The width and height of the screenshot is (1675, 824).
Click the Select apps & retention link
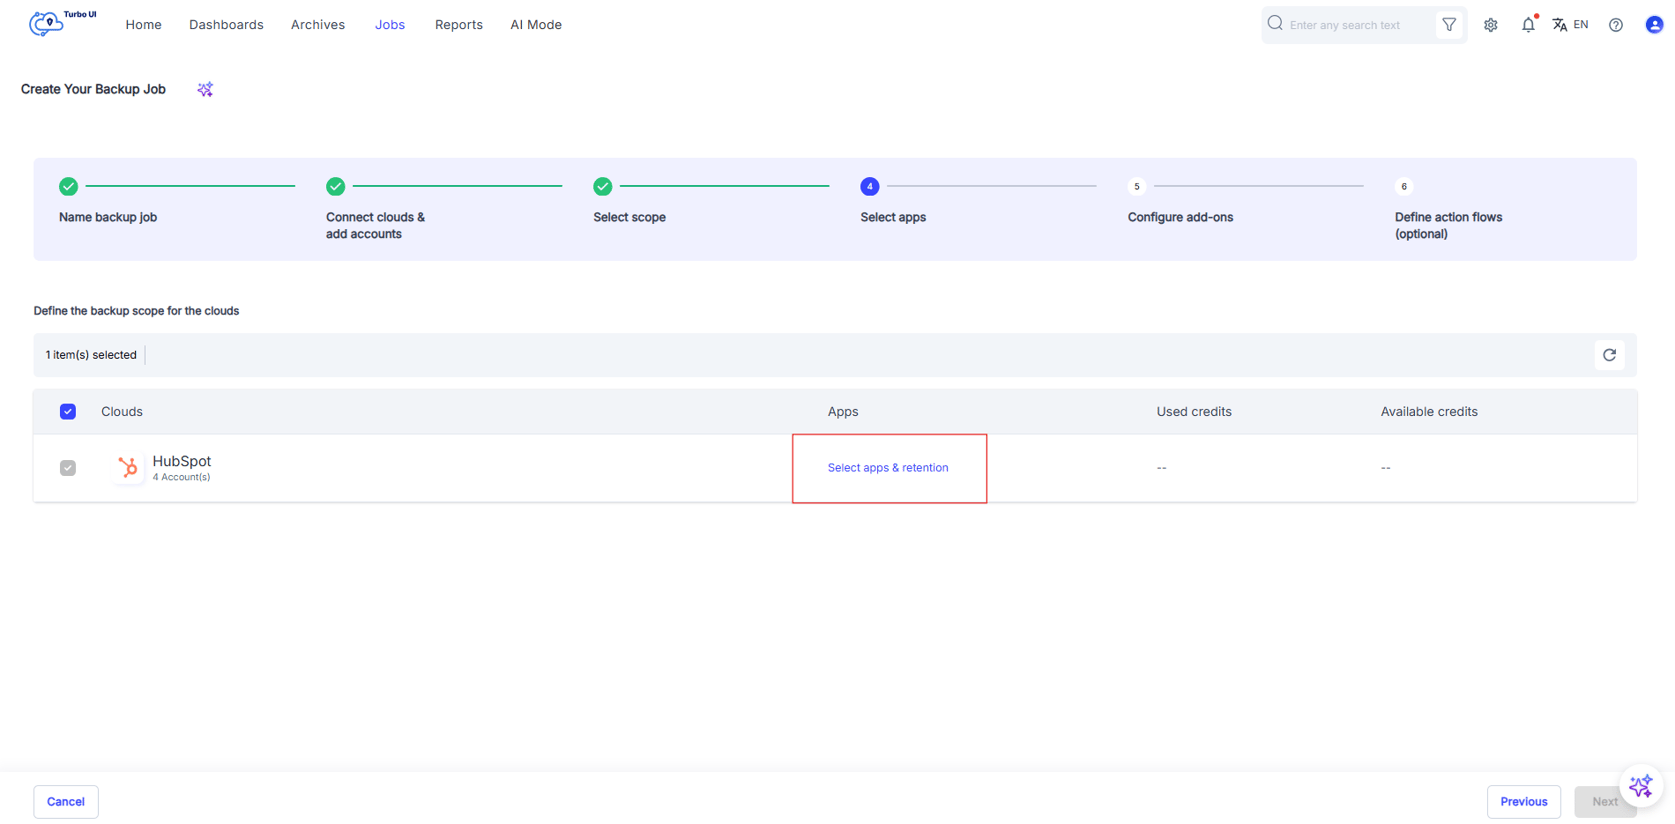point(888,468)
